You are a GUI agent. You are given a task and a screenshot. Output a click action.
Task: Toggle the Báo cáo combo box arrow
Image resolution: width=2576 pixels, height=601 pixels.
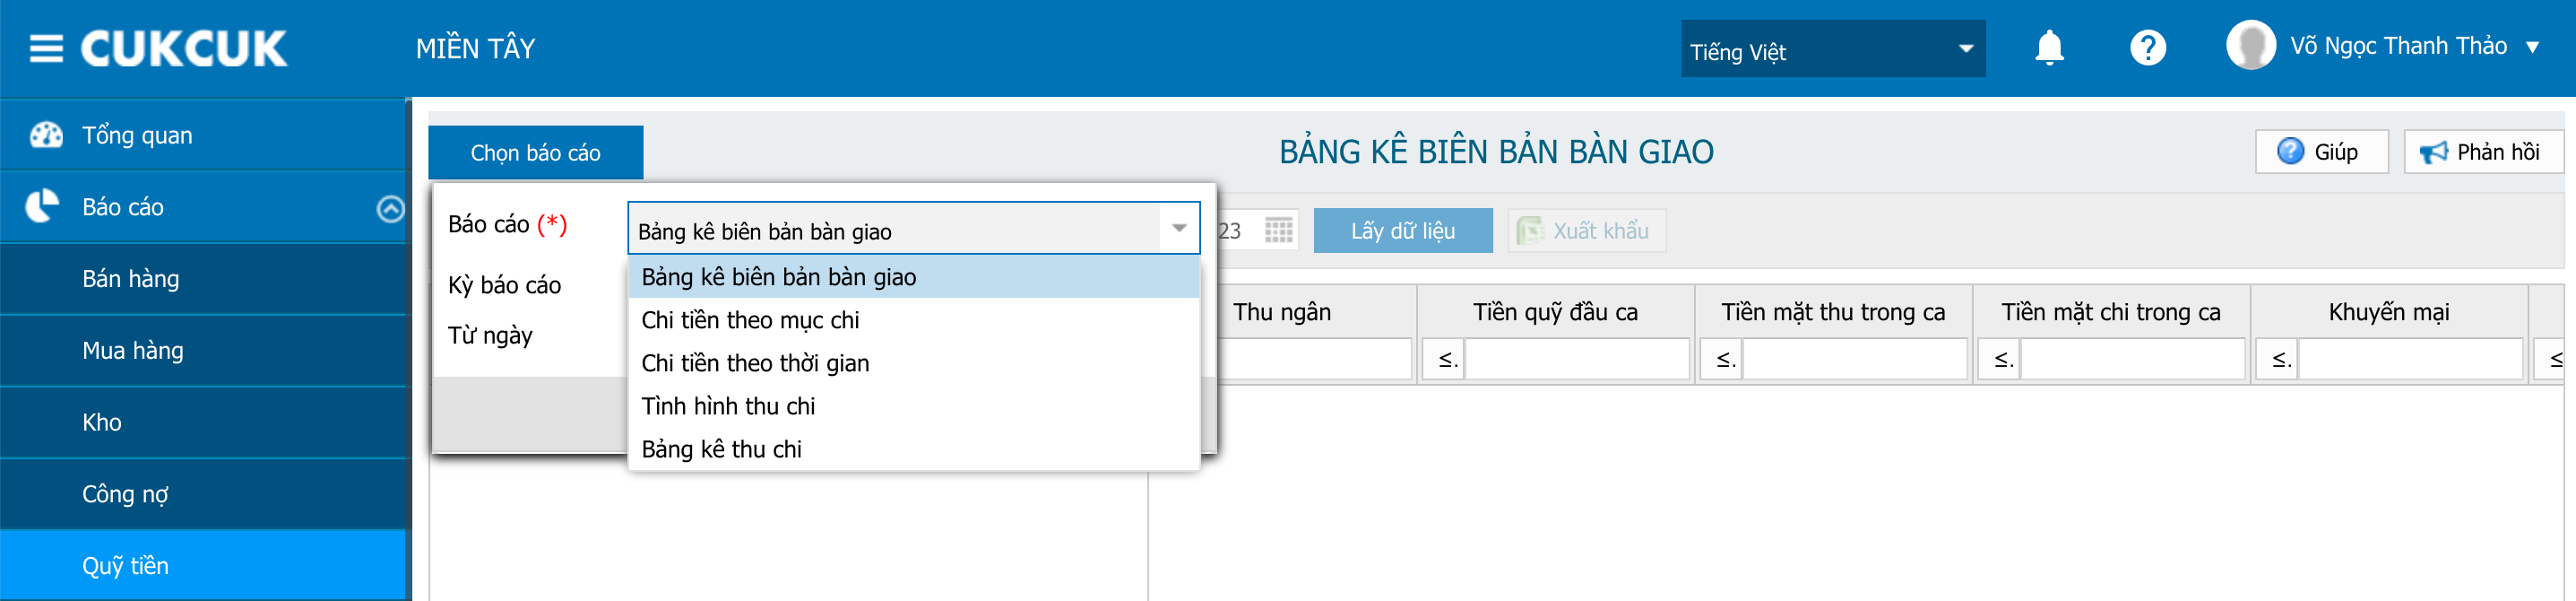(1179, 229)
